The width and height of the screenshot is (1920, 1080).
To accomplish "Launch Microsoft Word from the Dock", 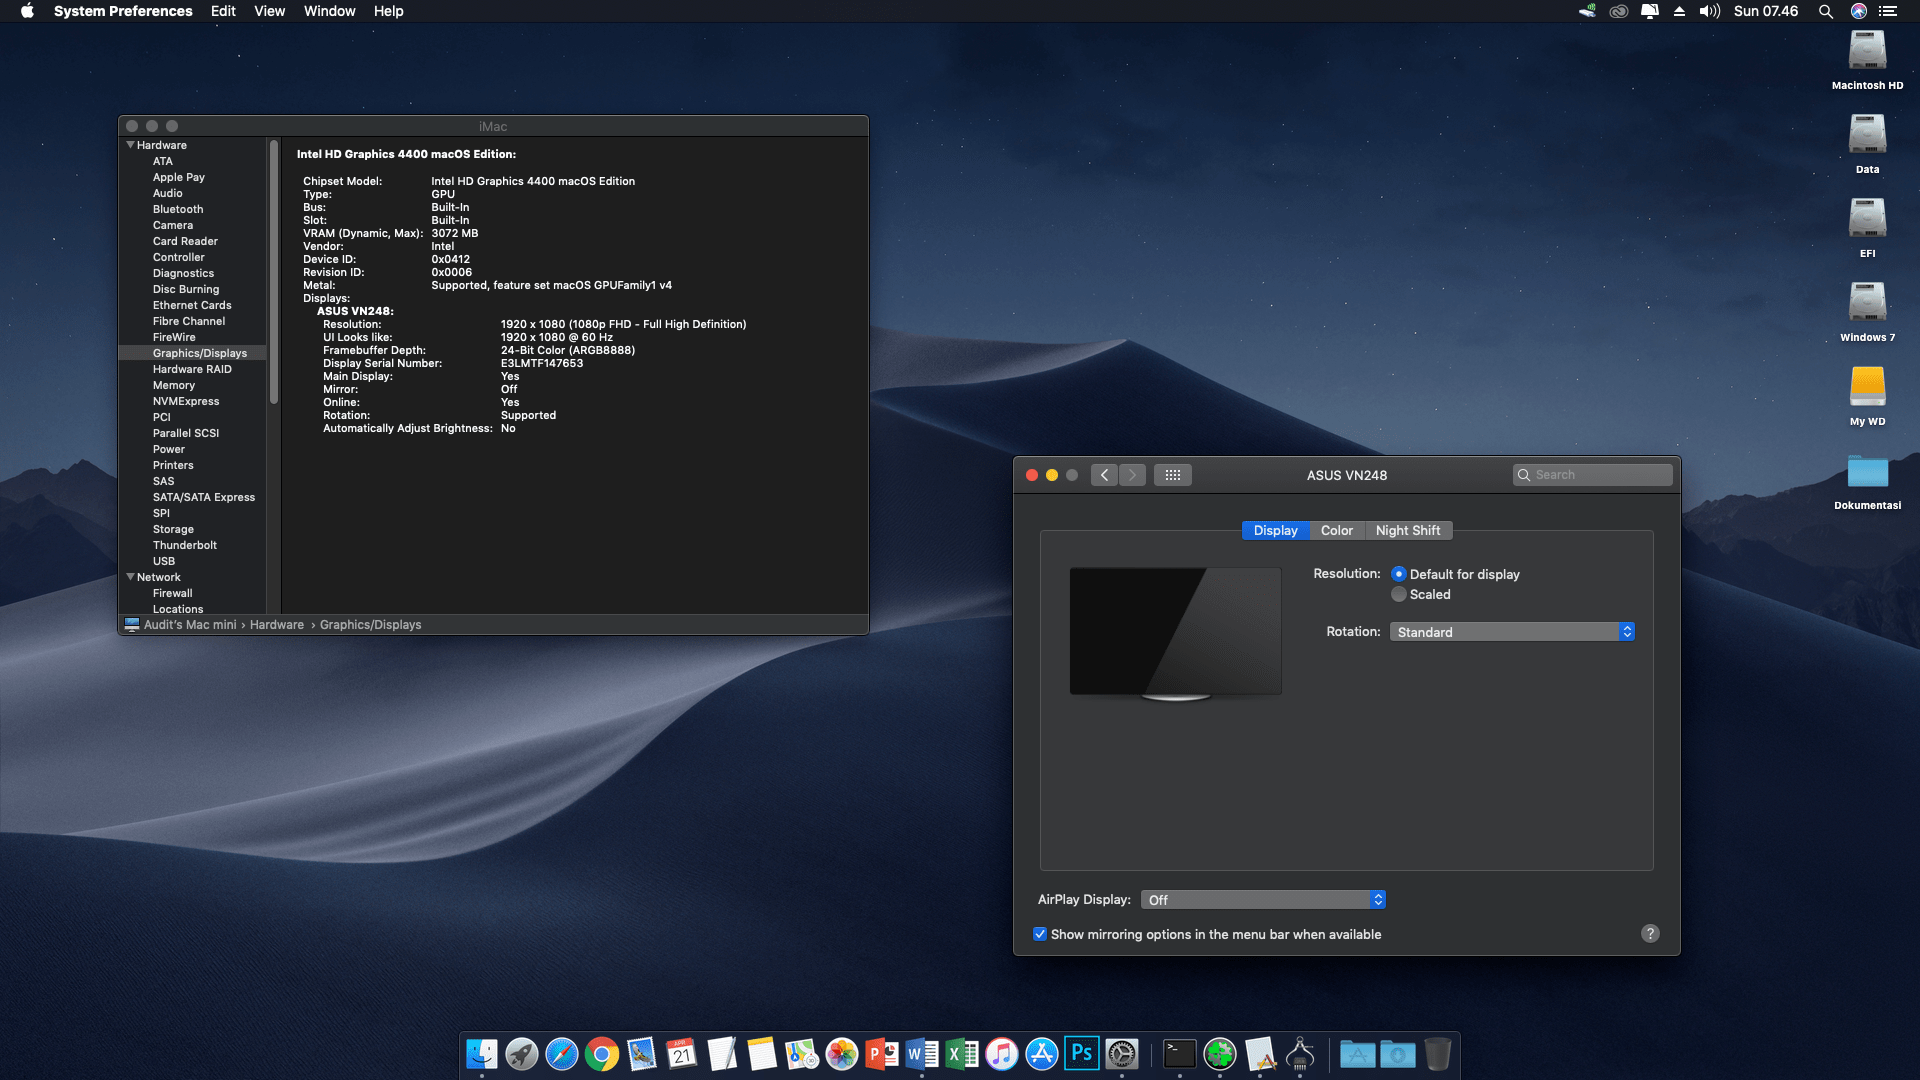I will (x=922, y=1054).
